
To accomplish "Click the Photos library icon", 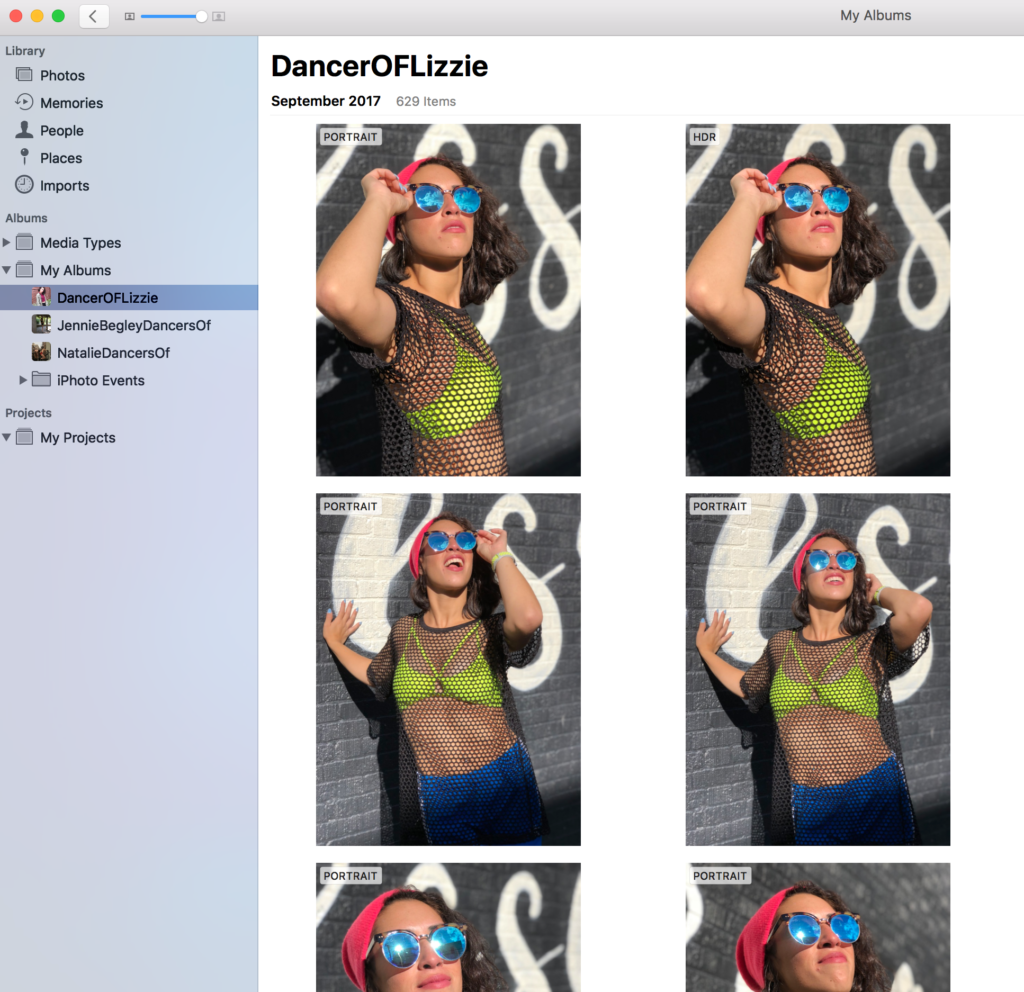I will [x=24, y=74].
